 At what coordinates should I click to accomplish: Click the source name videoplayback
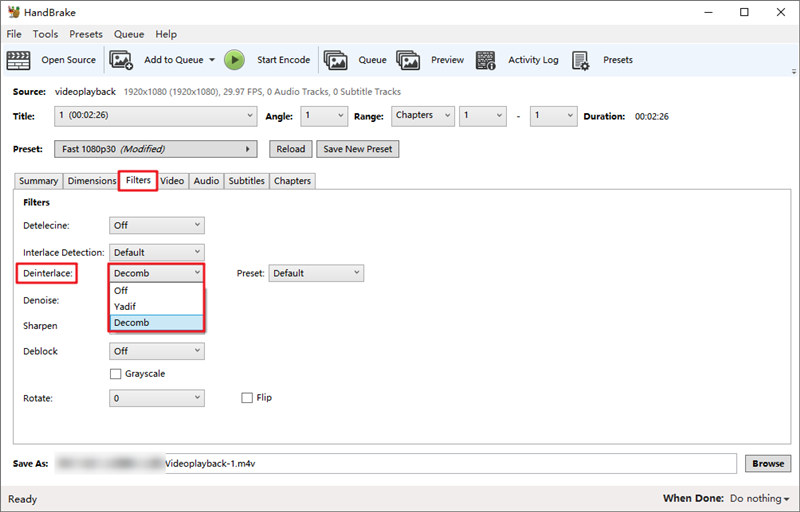85,92
